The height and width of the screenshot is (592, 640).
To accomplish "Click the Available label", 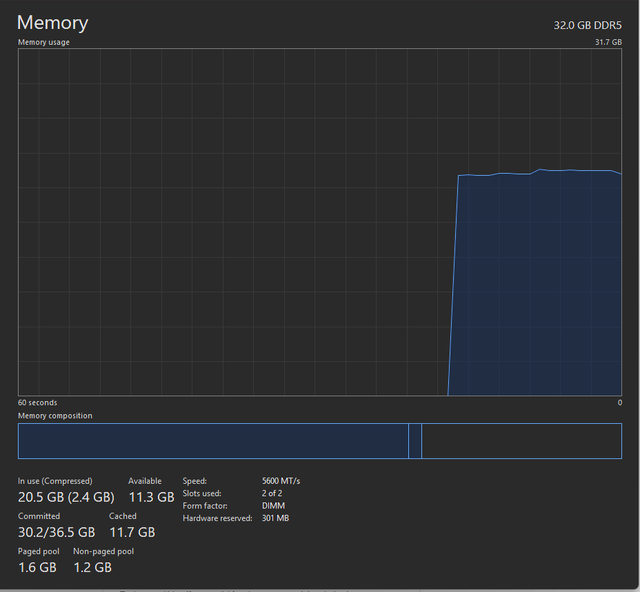I will tap(145, 481).
